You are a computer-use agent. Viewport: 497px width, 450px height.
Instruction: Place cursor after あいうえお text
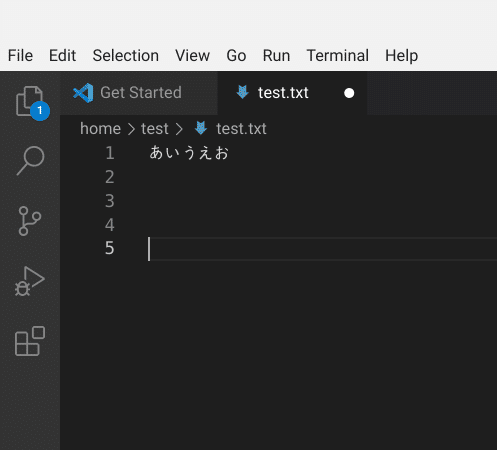pyautogui.click(x=231, y=153)
